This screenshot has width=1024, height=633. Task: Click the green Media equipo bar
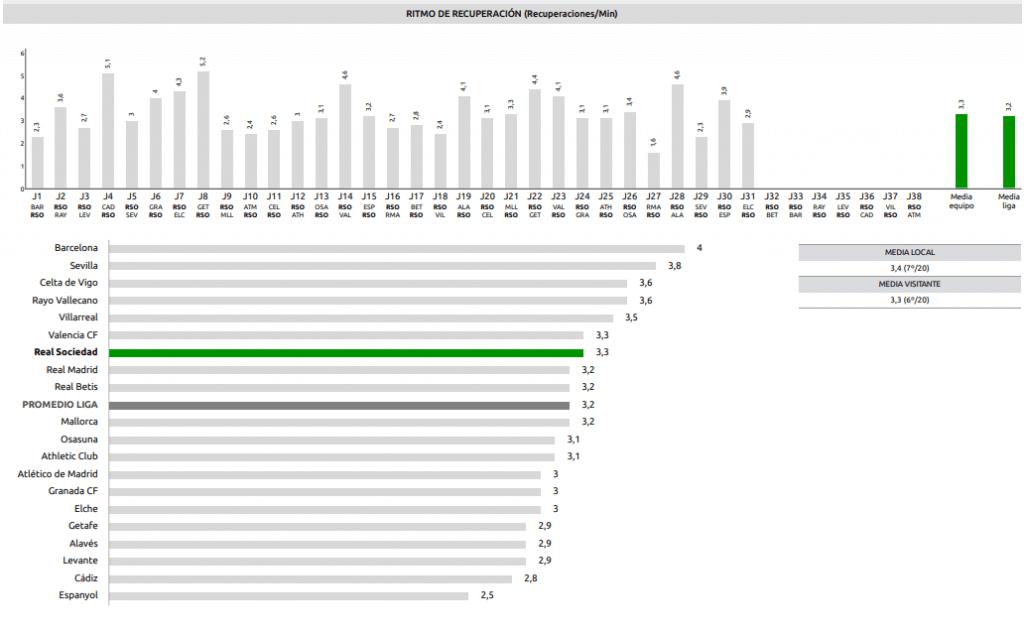pos(961,151)
